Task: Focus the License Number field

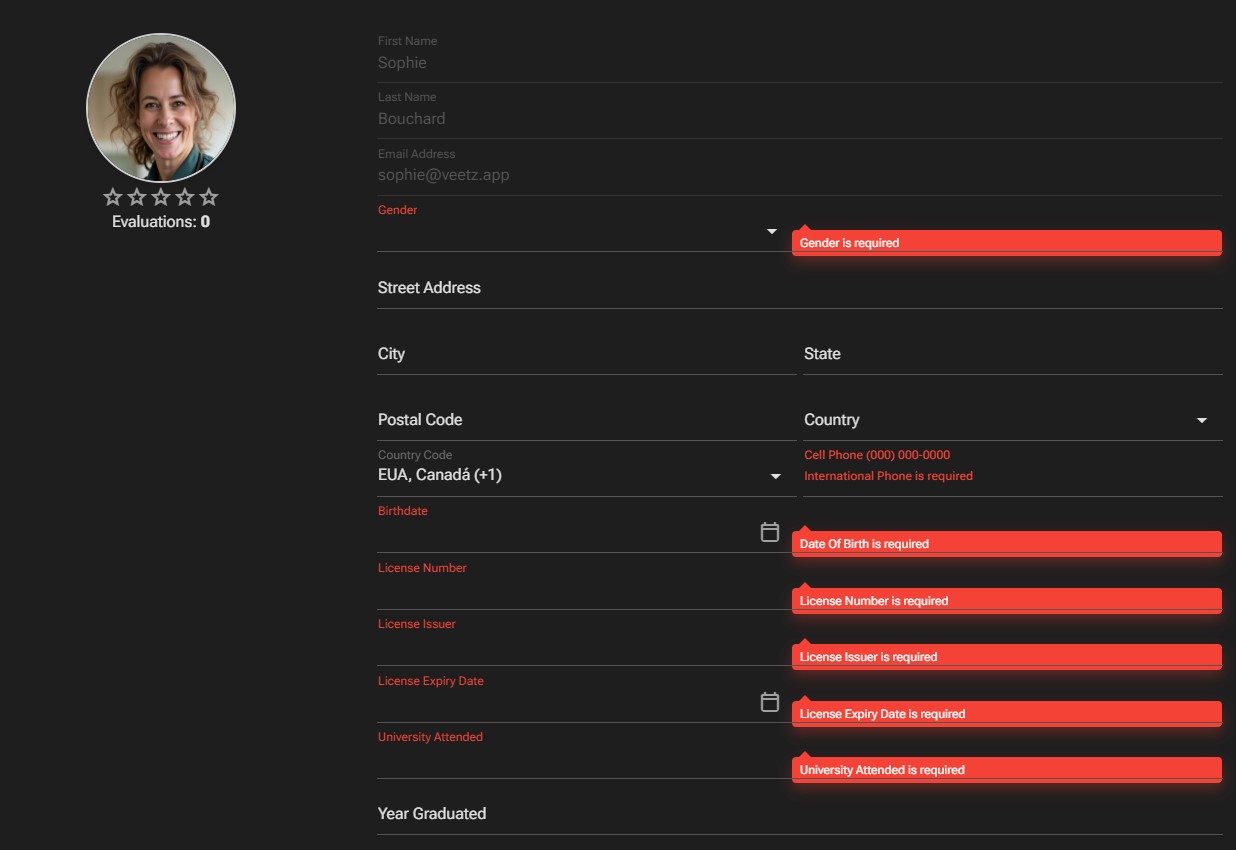Action: [580, 591]
